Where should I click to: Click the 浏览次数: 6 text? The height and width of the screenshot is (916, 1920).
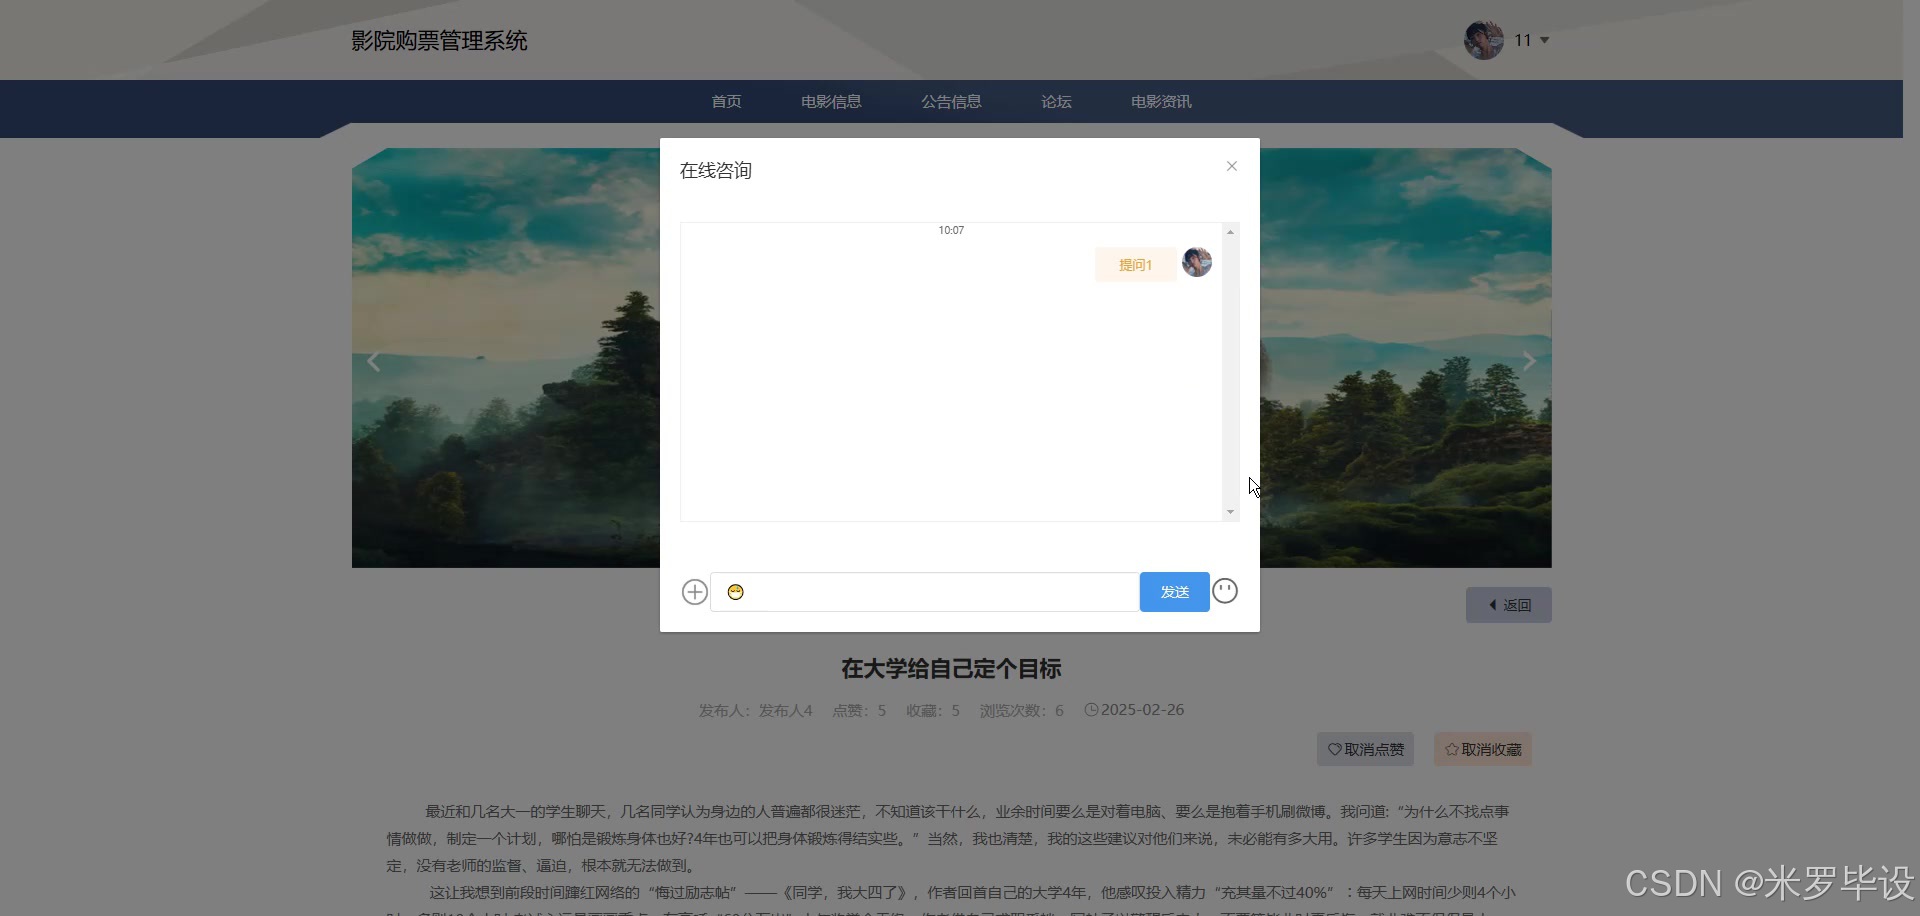click(1022, 710)
